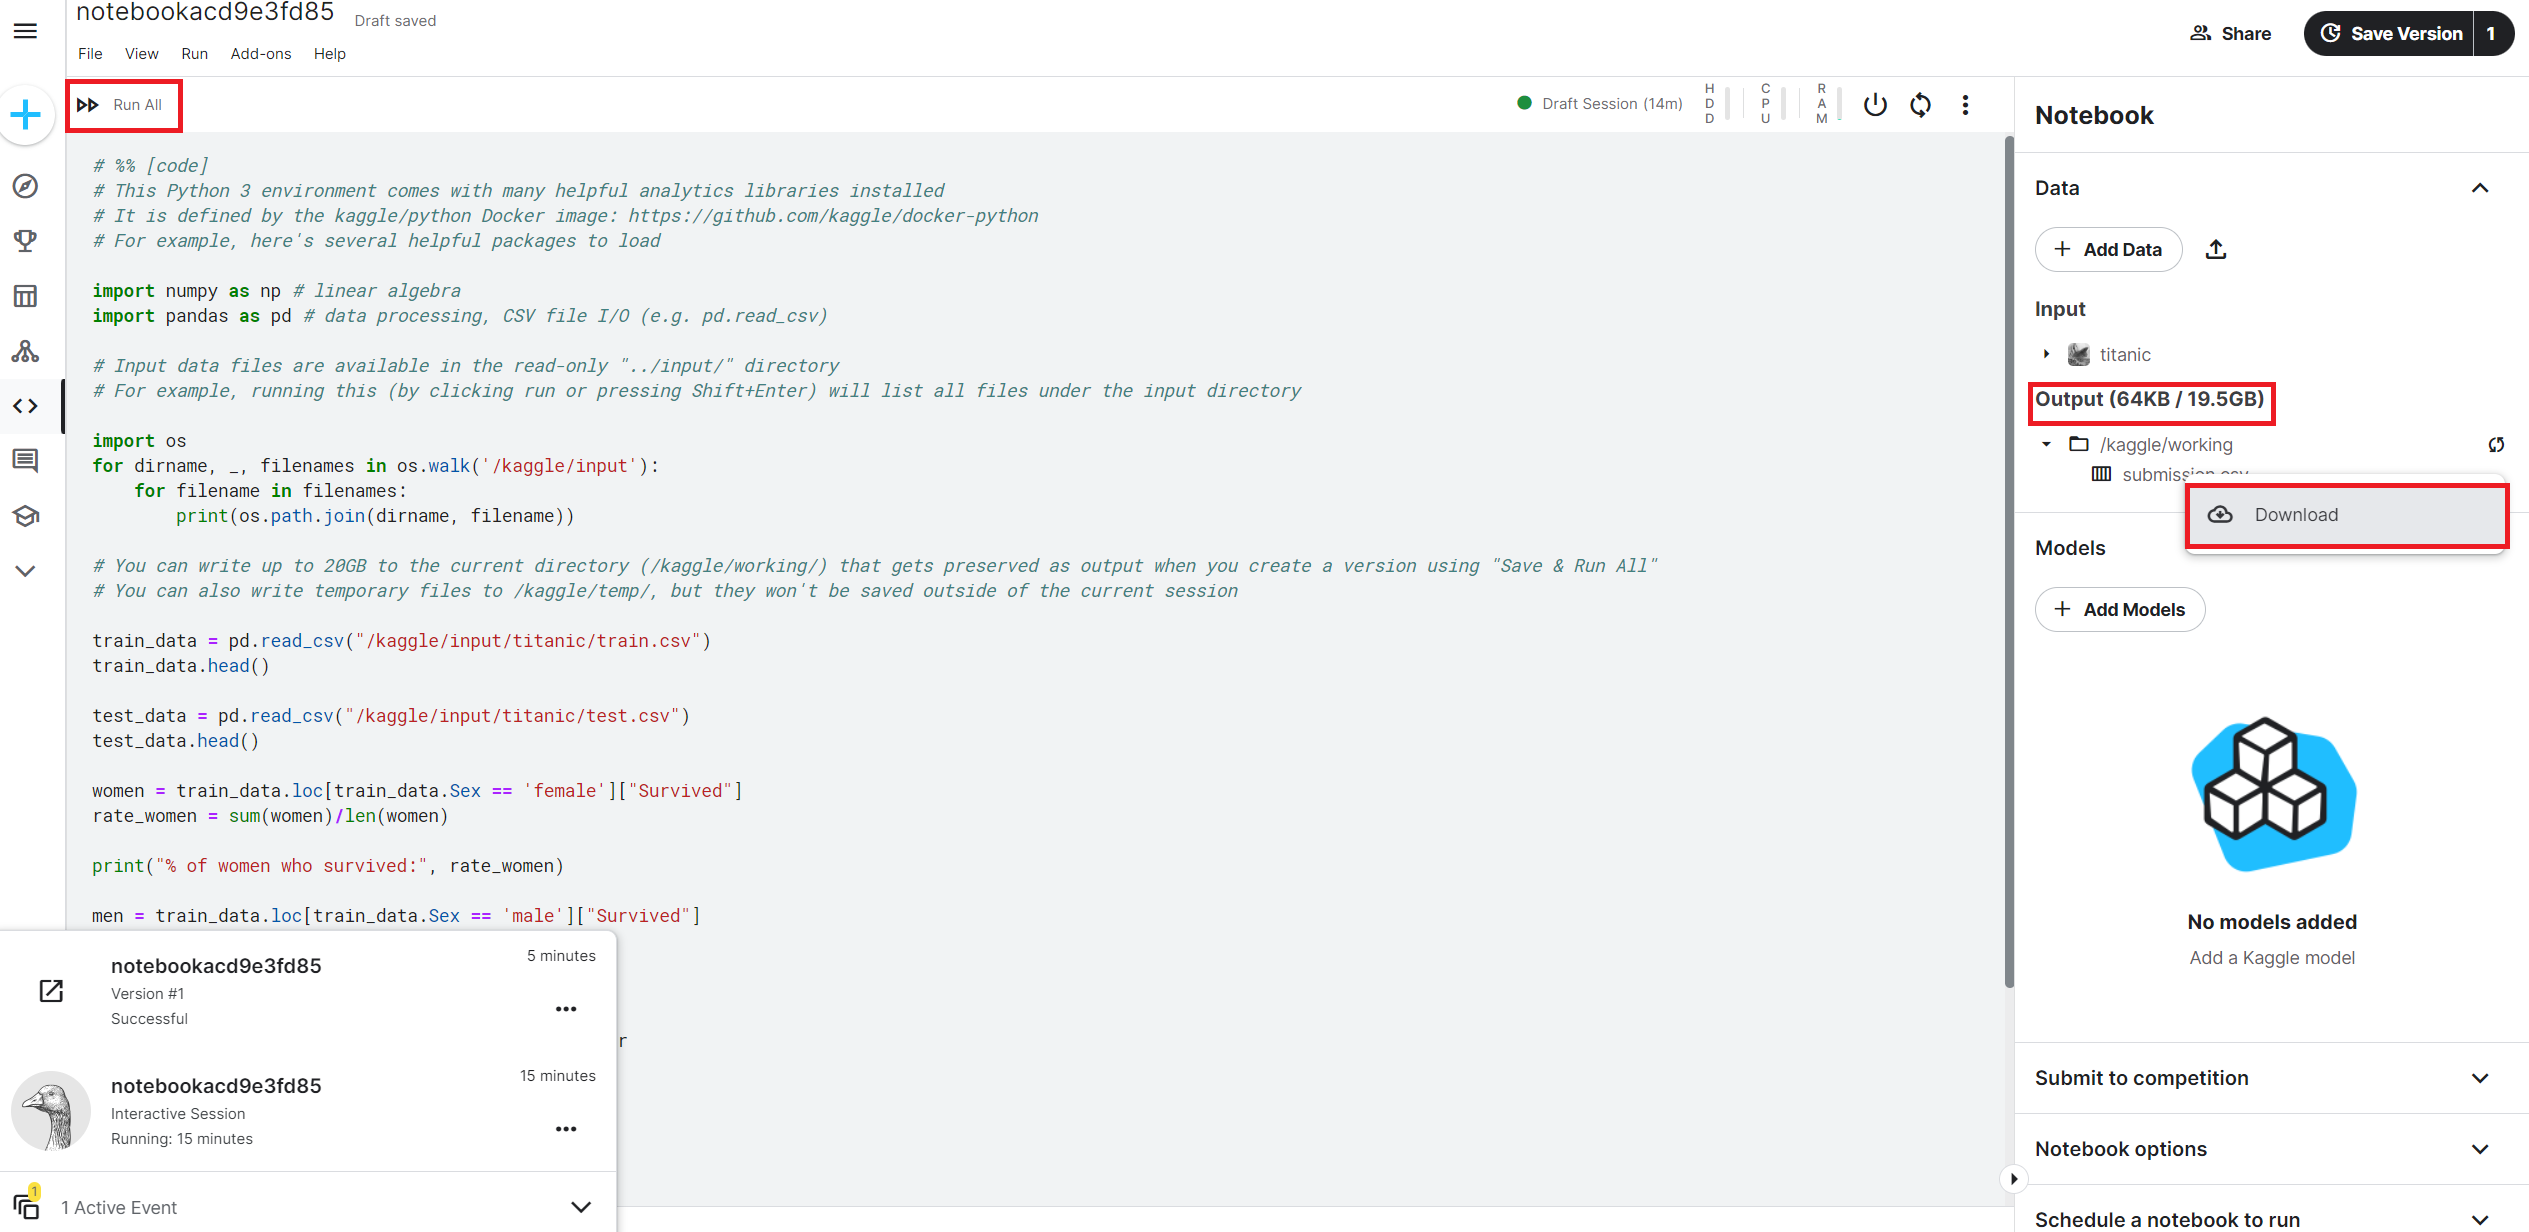Open the Models icon in left sidebar

point(25,351)
